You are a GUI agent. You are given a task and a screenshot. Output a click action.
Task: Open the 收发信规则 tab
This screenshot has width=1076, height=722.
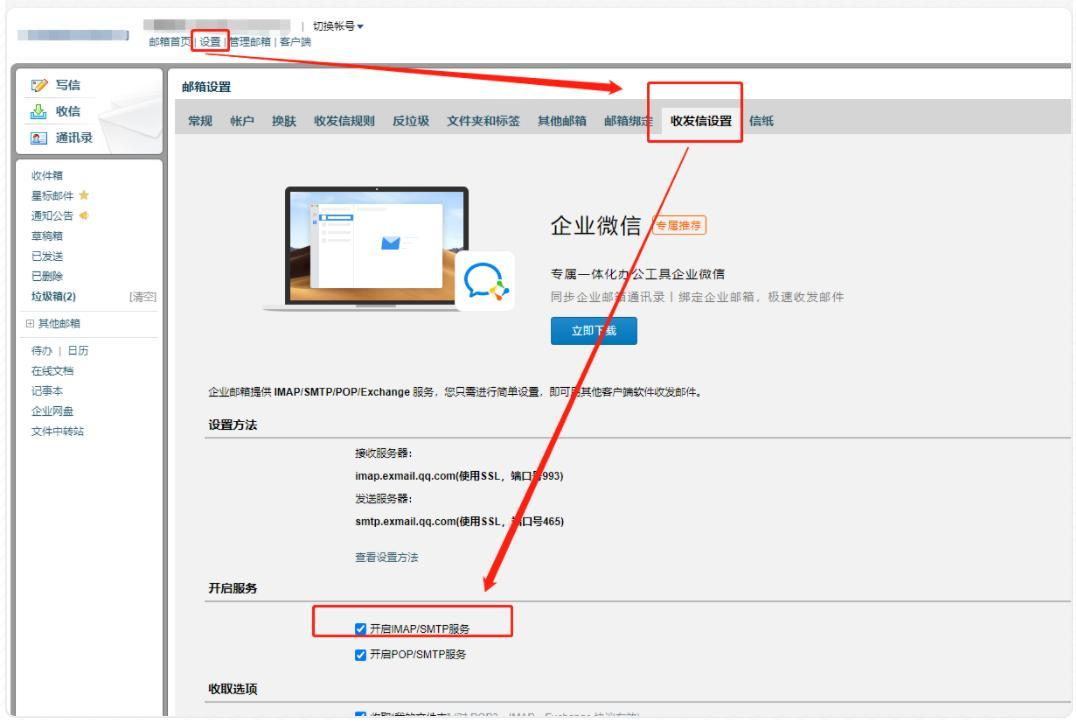(x=344, y=121)
